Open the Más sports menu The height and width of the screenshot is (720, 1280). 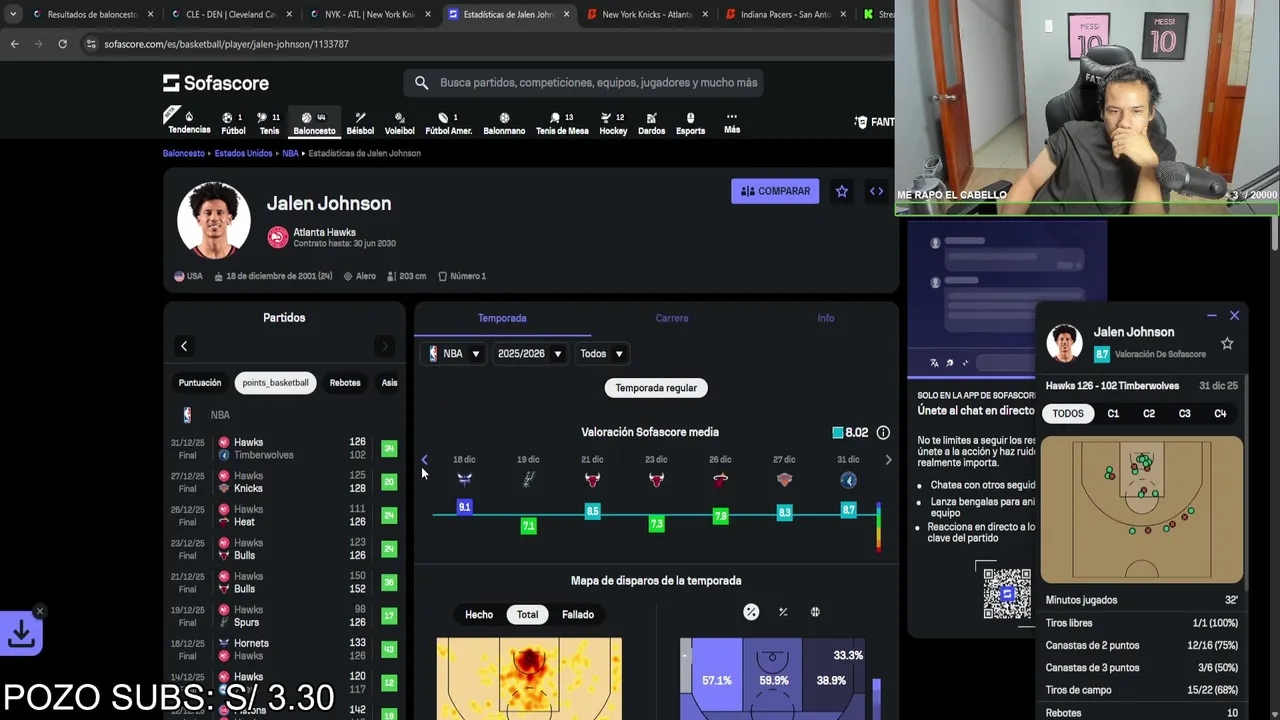(732, 123)
